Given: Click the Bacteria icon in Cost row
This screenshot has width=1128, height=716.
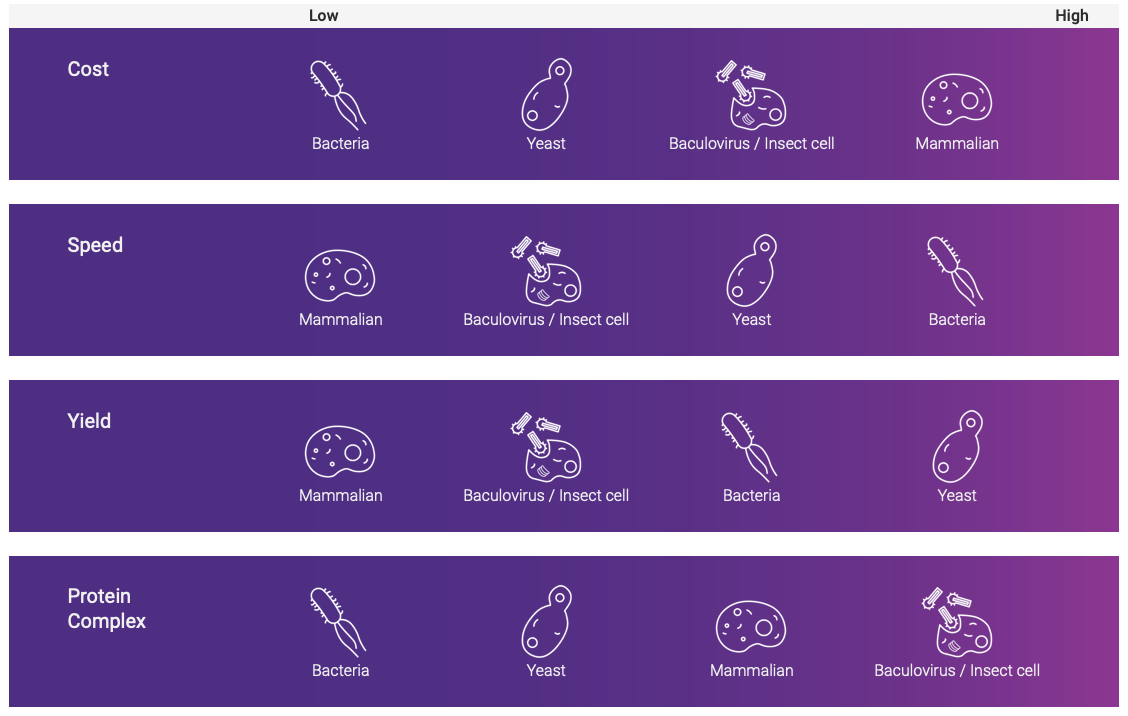Looking at the screenshot, I should [339, 95].
